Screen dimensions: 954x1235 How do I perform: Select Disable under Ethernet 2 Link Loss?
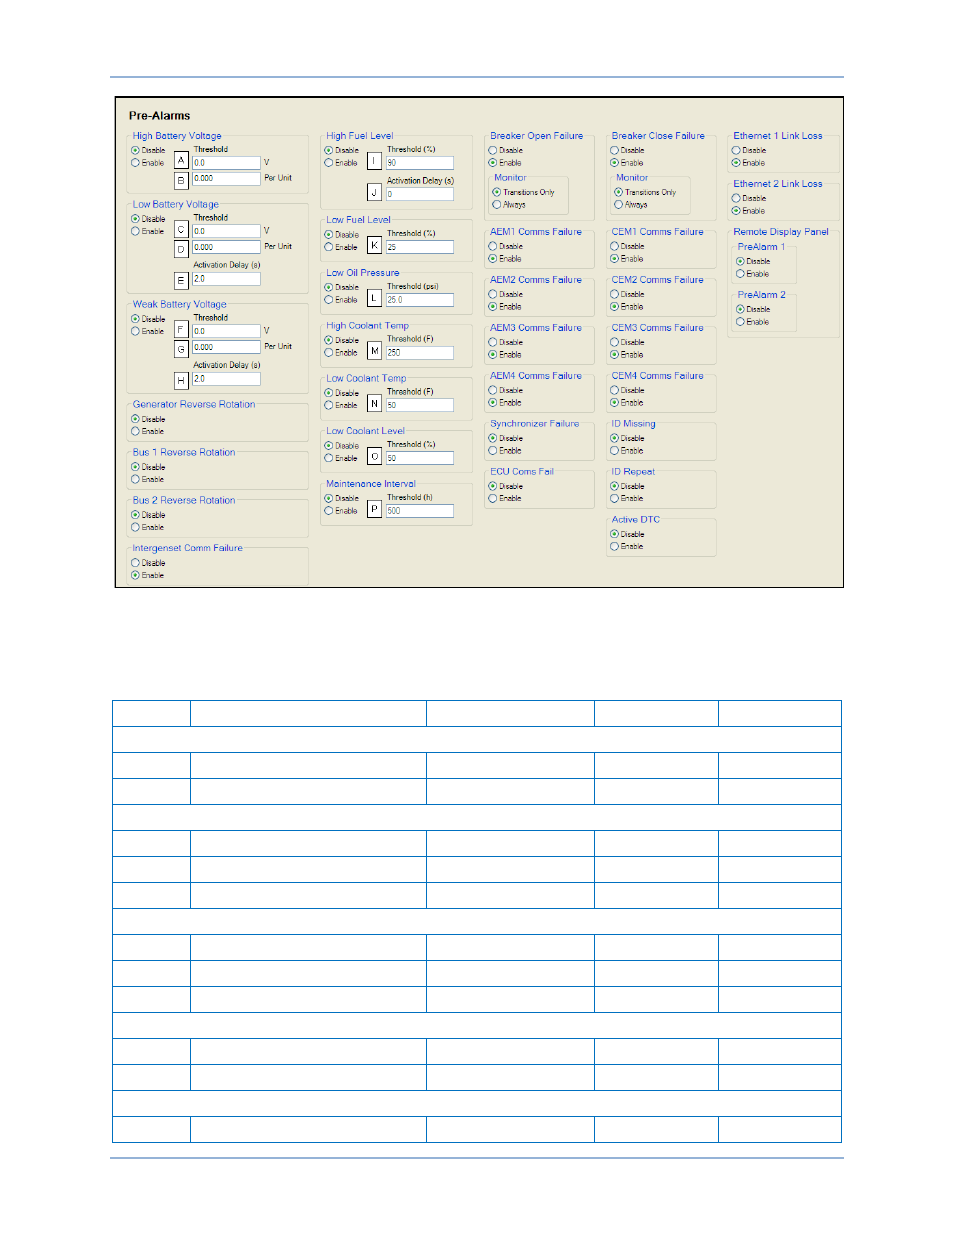pos(735,198)
